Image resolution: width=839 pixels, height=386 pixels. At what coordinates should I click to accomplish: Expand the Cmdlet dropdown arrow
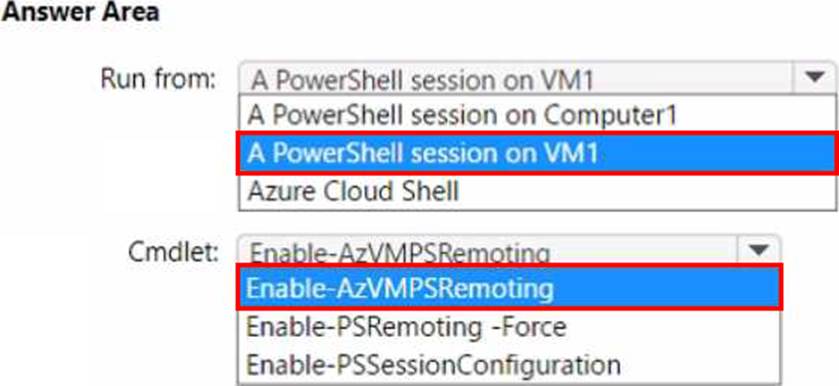pyautogui.click(x=759, y=250)
